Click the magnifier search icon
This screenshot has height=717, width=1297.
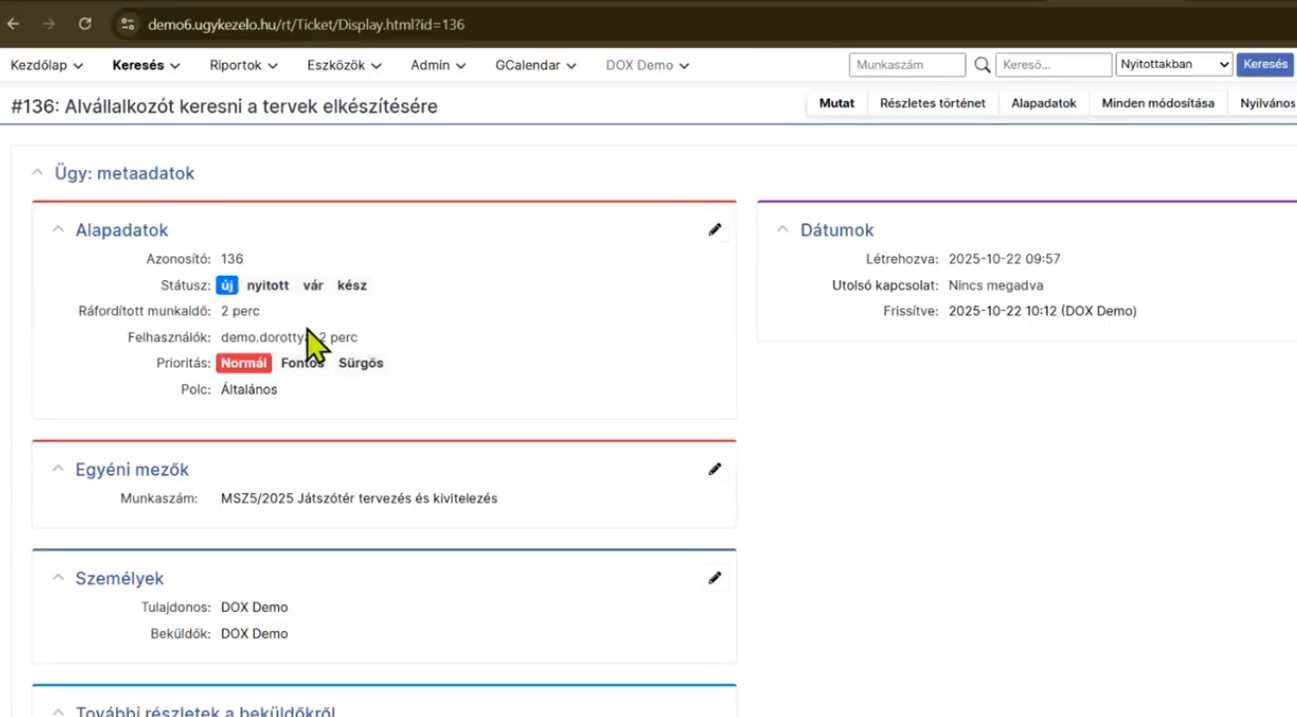pyautogui.click(x=982, y=65)
